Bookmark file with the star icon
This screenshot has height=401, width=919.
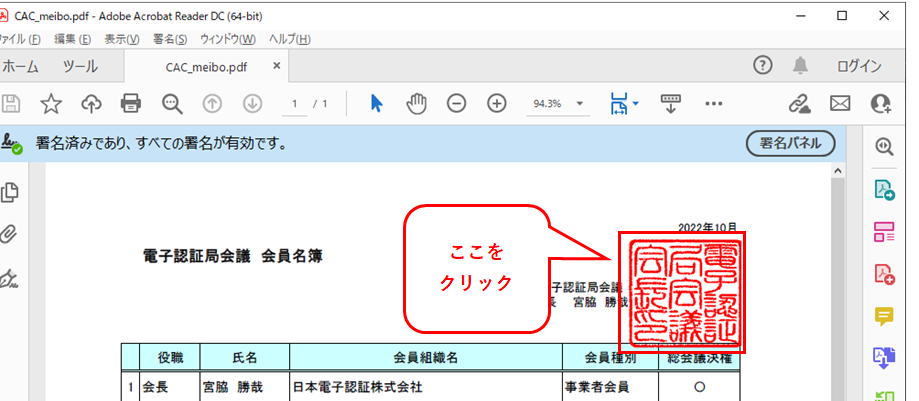click(x=50, y=103)
